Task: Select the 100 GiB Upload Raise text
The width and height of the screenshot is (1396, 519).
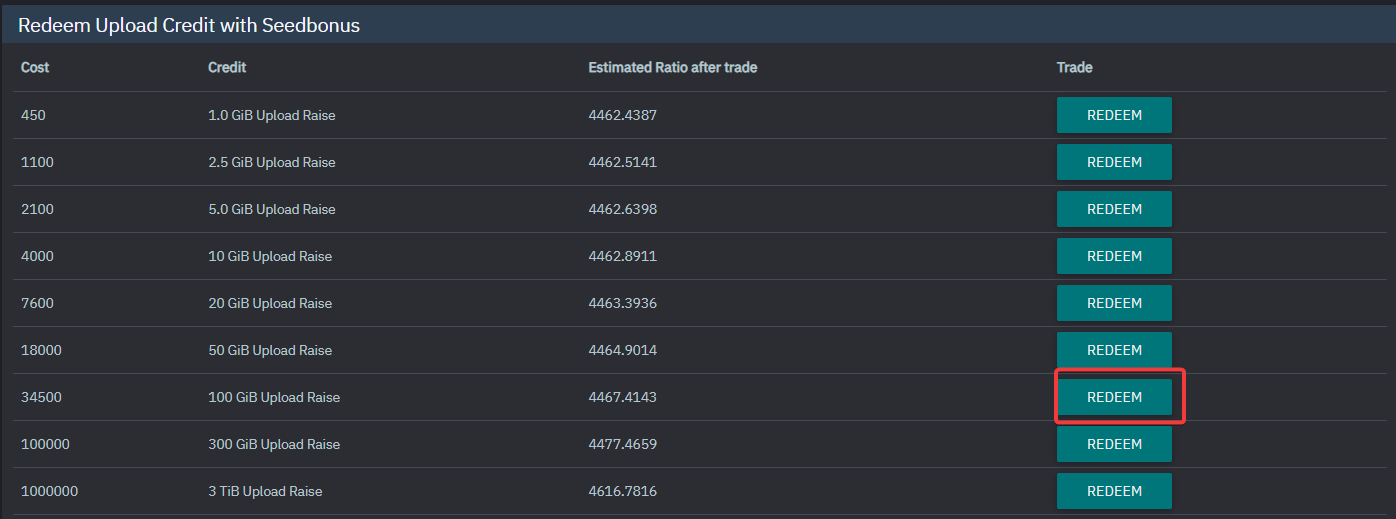Action: click(x=274, y=397)
